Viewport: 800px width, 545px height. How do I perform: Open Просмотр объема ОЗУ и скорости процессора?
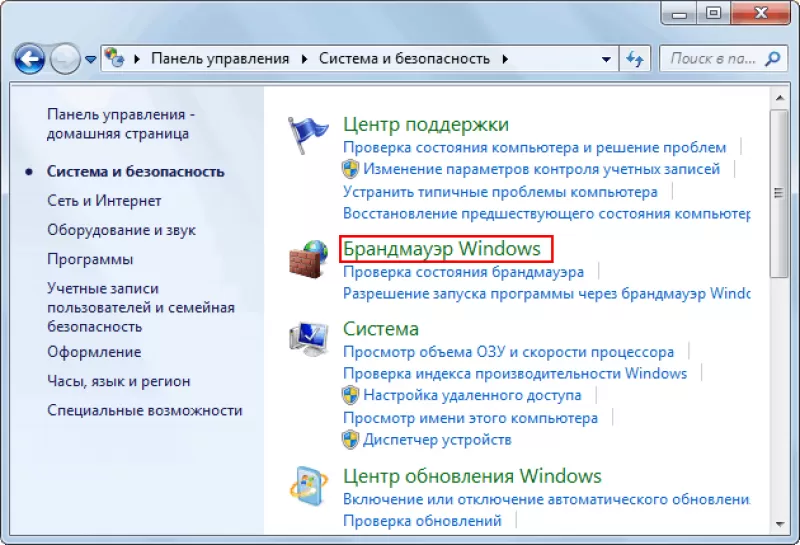(x=508, y=352)
